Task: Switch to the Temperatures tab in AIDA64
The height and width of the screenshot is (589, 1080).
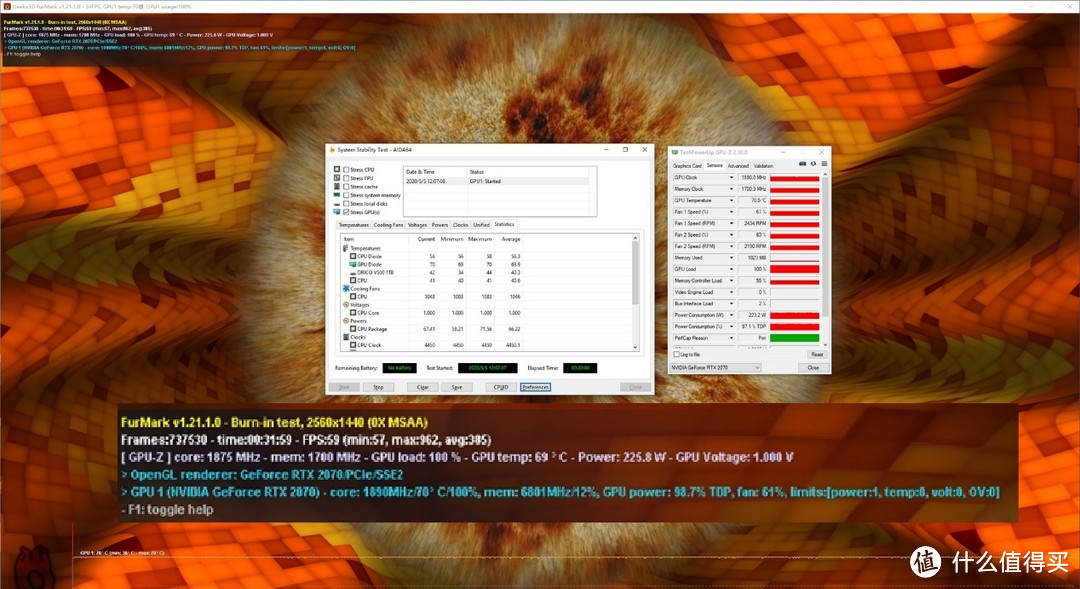Action: [353, 225]
